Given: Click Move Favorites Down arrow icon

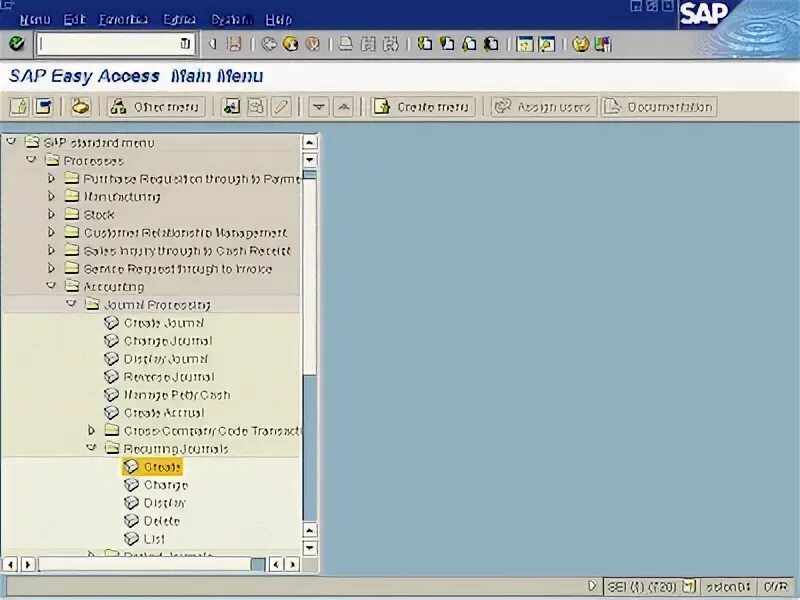Looking at the screenshot, I should (x=319, y=107).
